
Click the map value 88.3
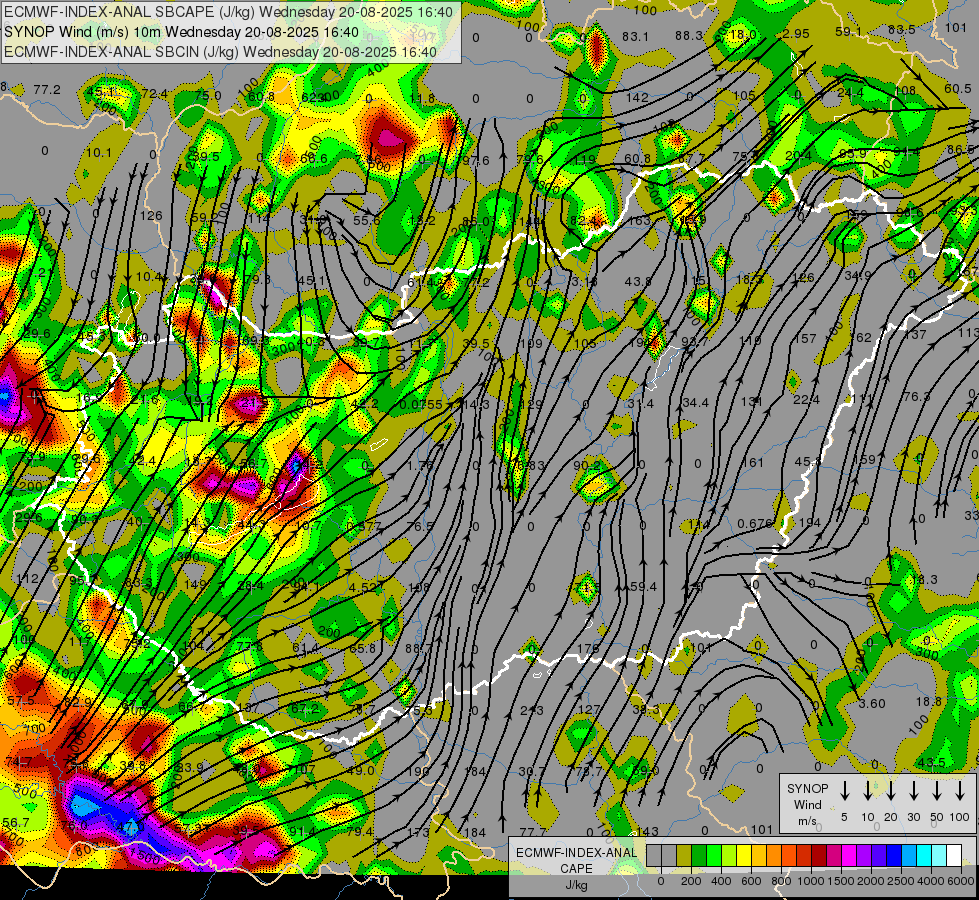tap(689, 36)
